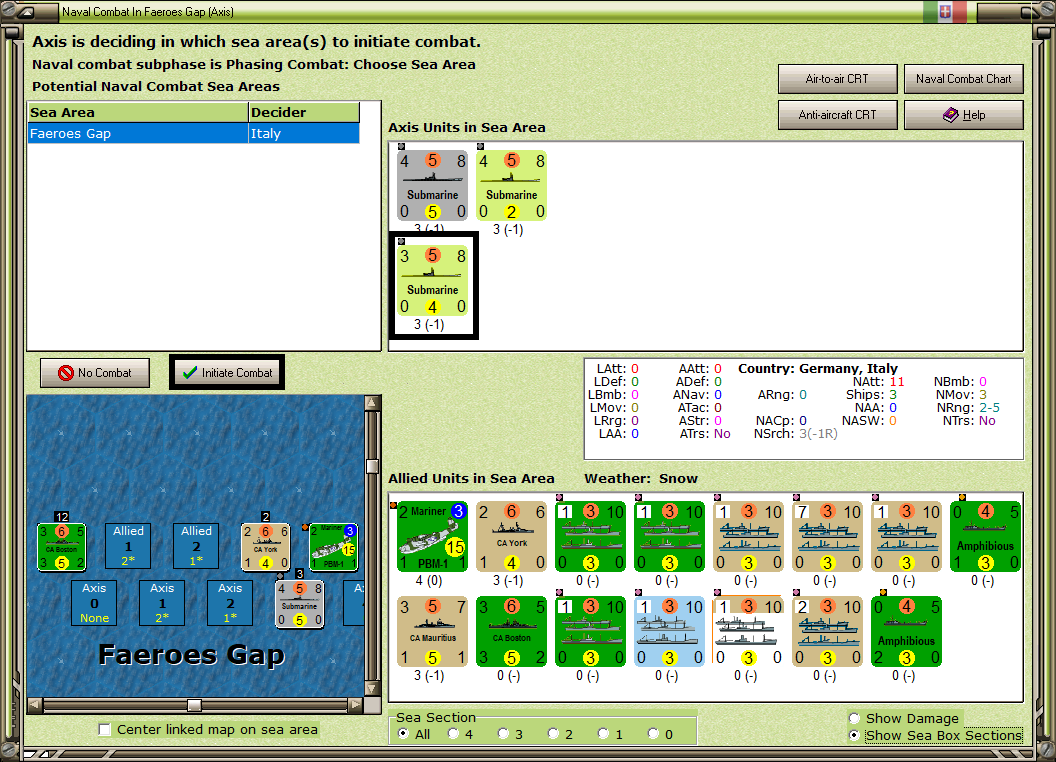The image size is (1056, 762).
Task: Select the Faeroes Gap sea area row
Action: (x=193, y=133)
